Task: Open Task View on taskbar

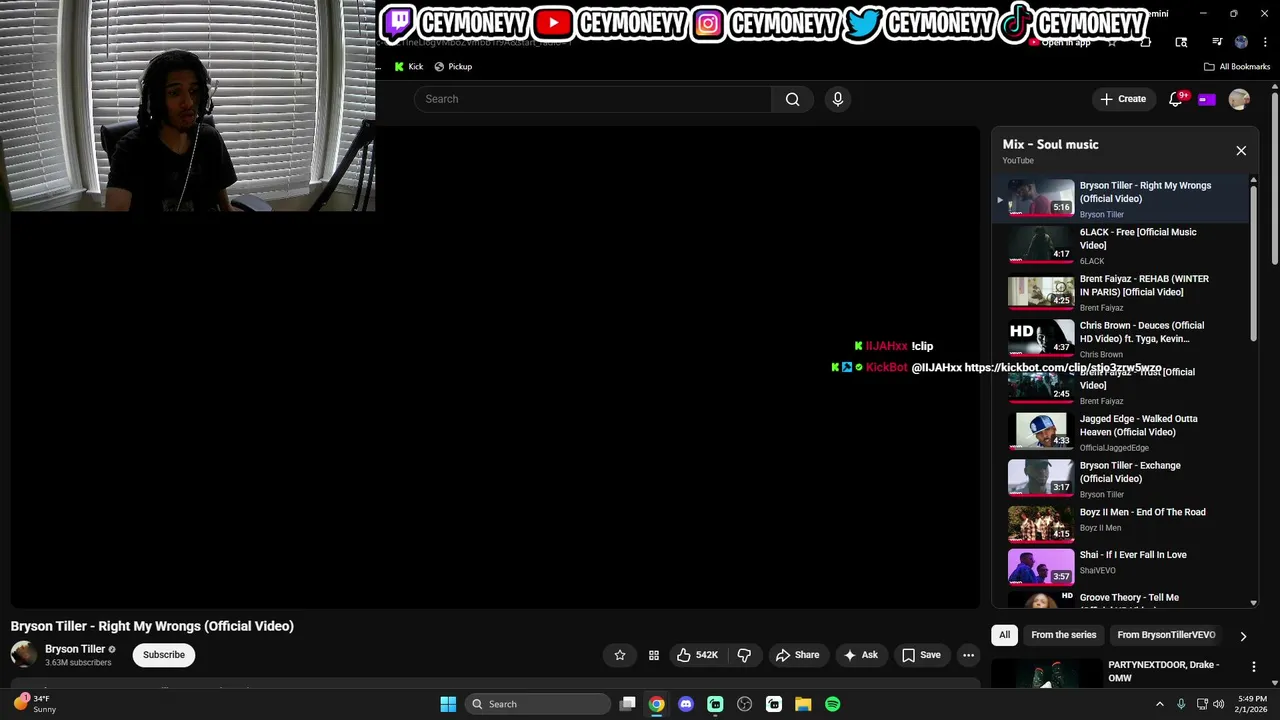Action: pos(628,704)
